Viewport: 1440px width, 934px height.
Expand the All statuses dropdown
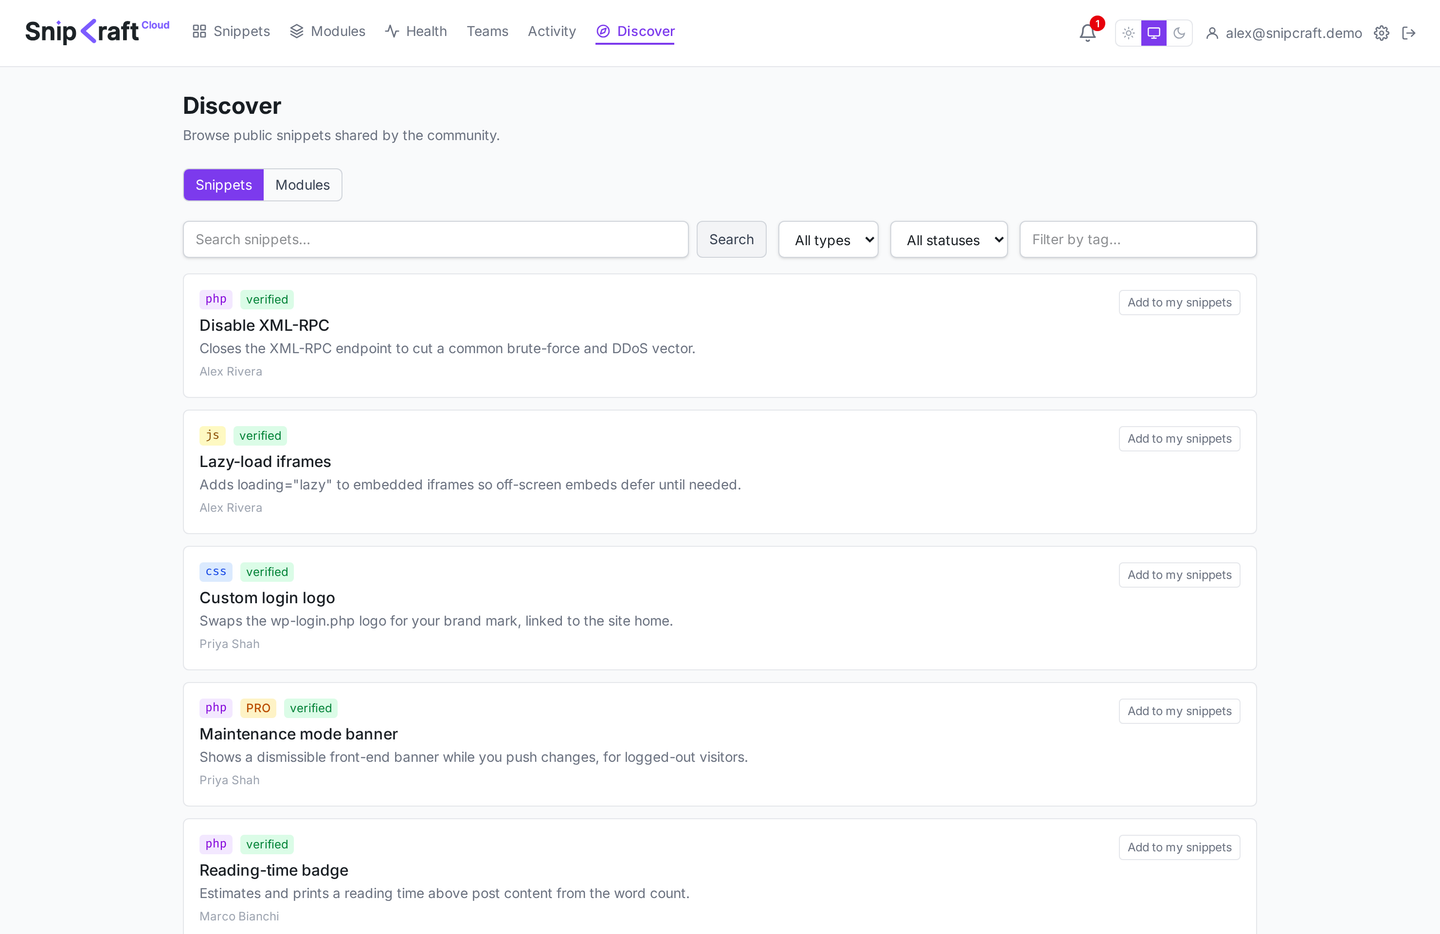click(949, 239)
